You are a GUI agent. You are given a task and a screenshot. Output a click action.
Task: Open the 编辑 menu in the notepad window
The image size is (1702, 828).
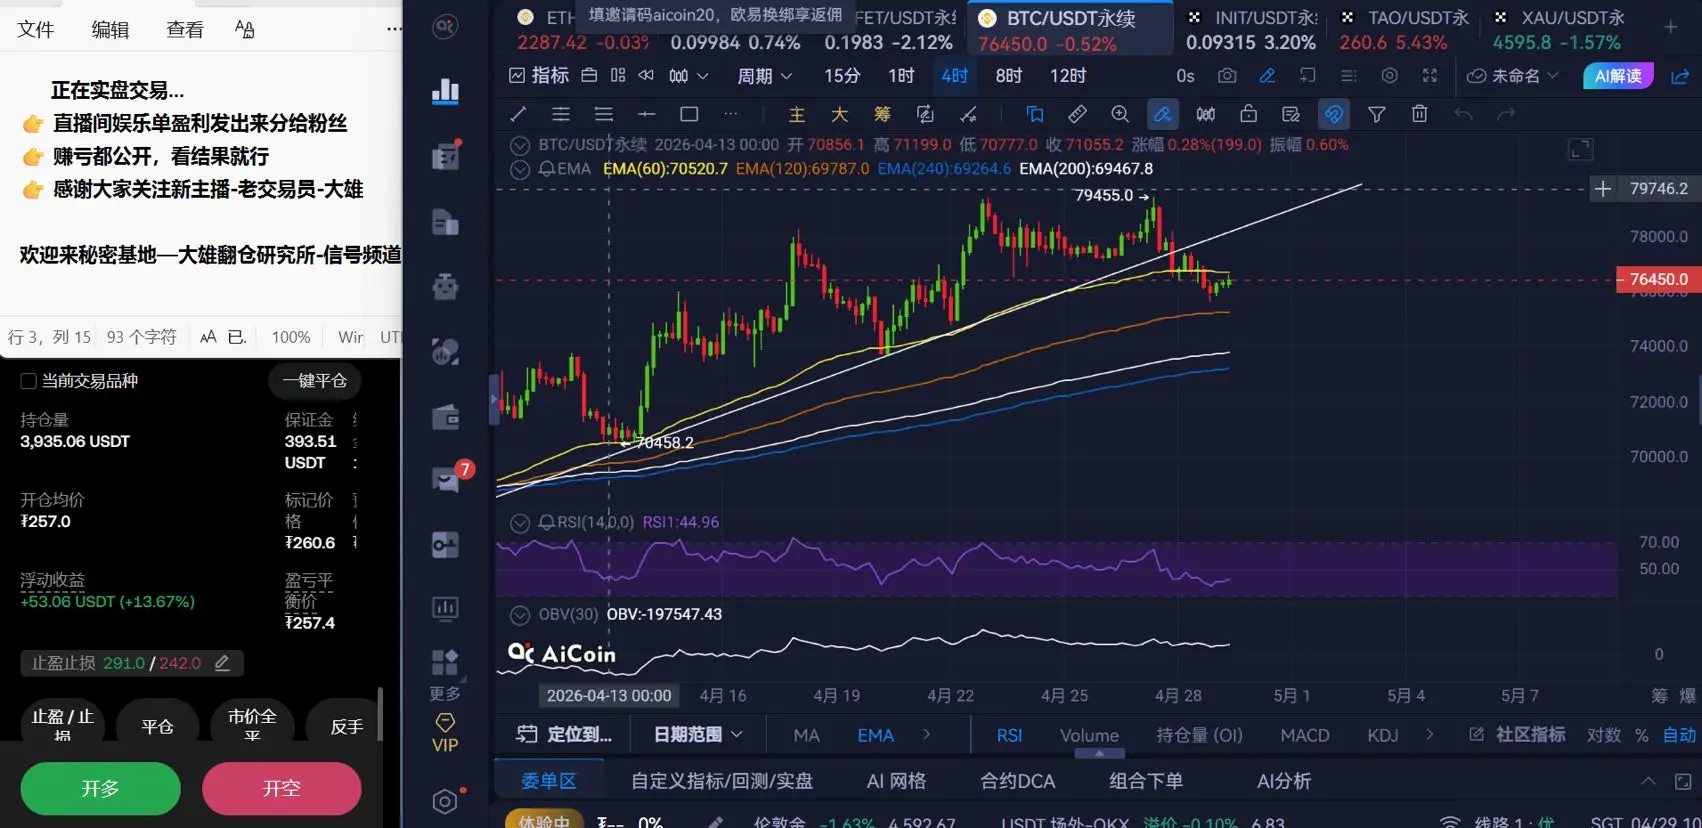pyautogui.click(x=110, y=30)
